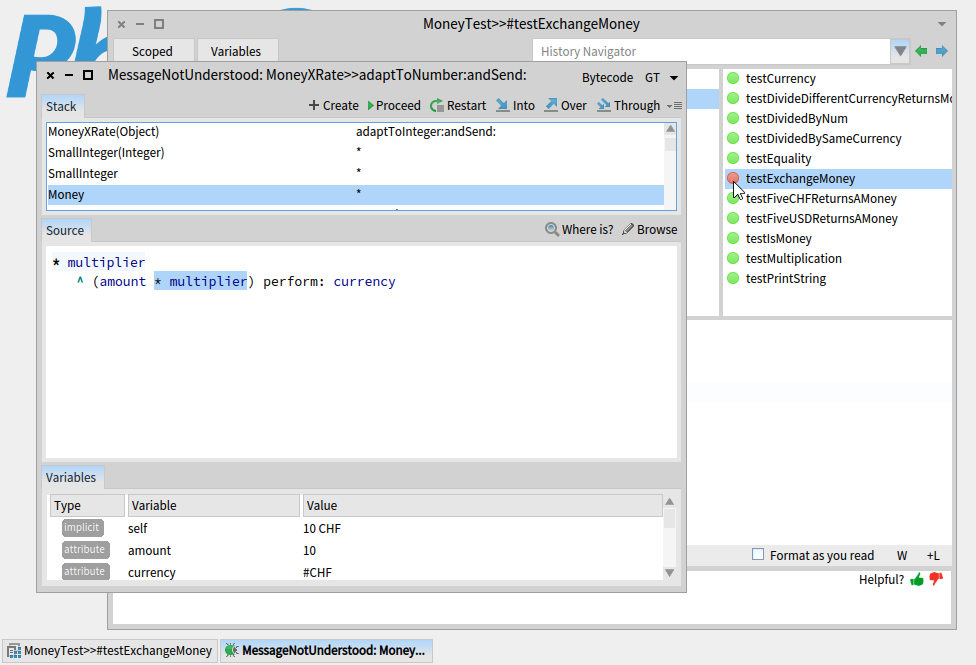Click the Through step icon
The width and height of the screenshot is (976, 665).
pyautogui.click(x=604, y=105)
